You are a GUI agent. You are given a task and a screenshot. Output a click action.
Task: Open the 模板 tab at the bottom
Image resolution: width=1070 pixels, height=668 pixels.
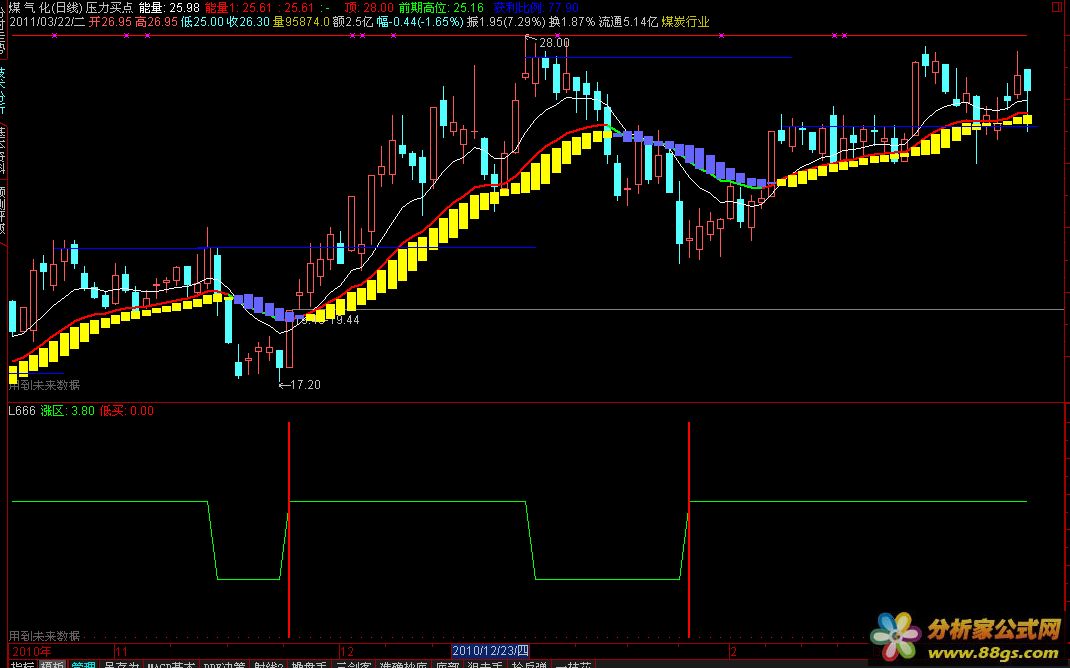[53, 665]
